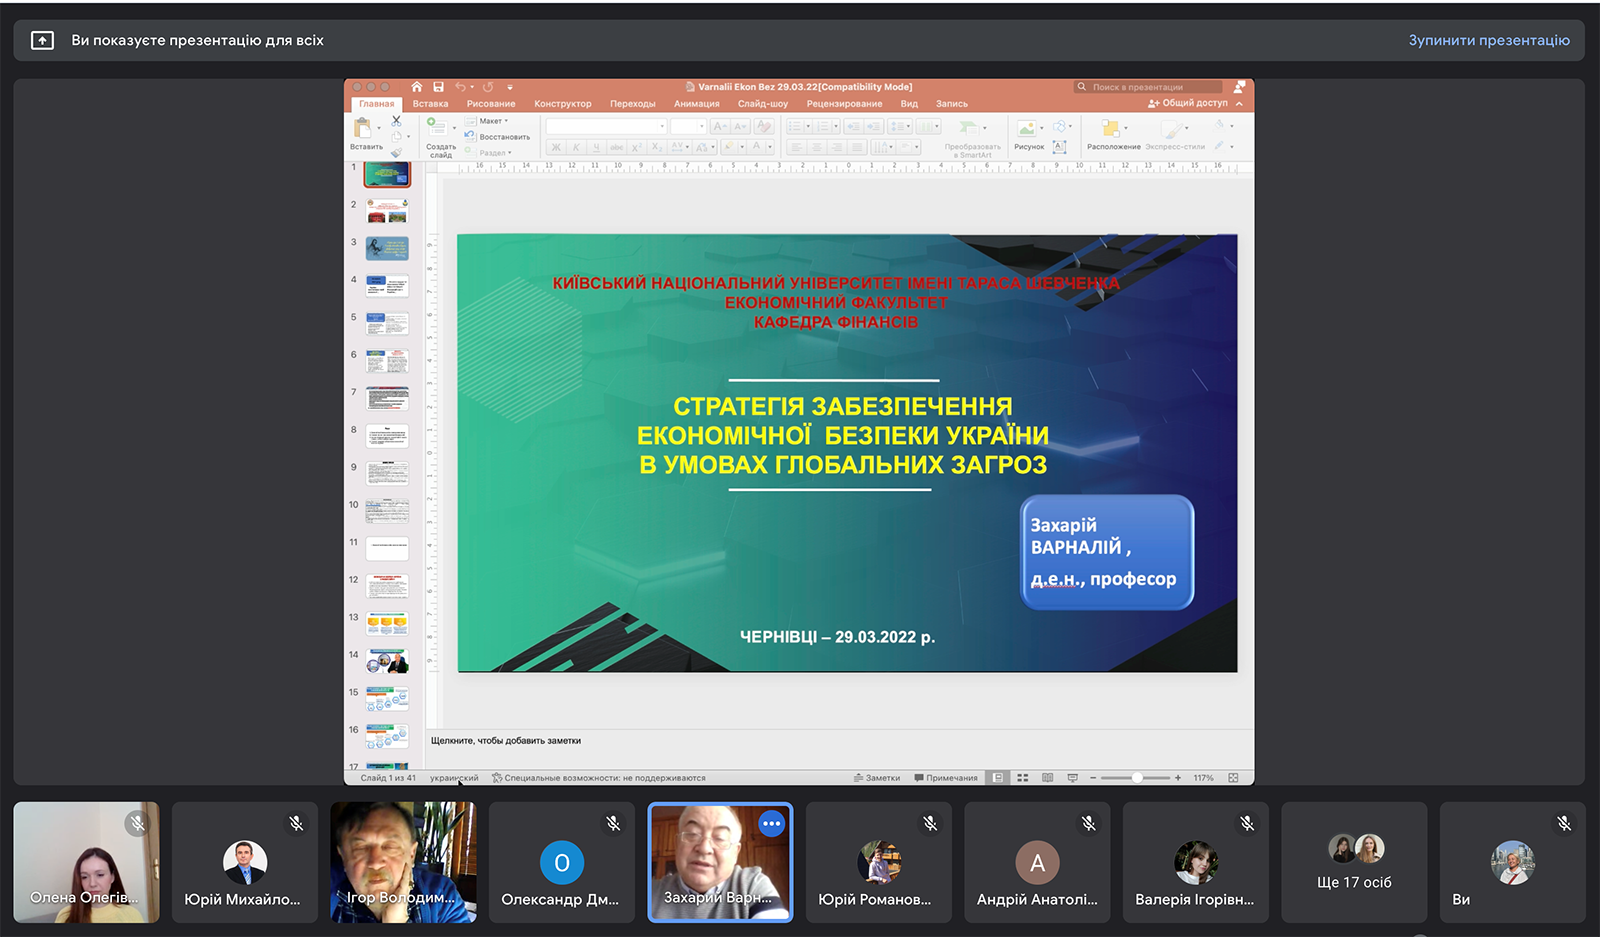Click the Общий доступ share button
The height and width of the screenshot is (937, 1600).
tap(1188, 104)
